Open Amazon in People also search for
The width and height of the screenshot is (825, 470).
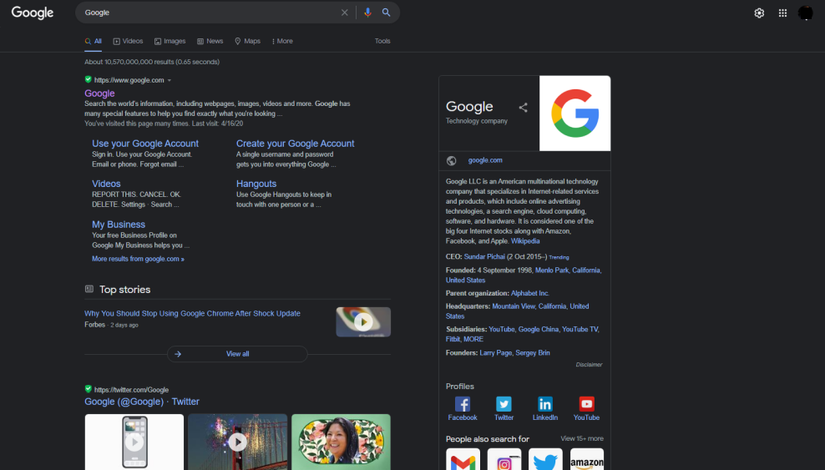coord(587,459)
